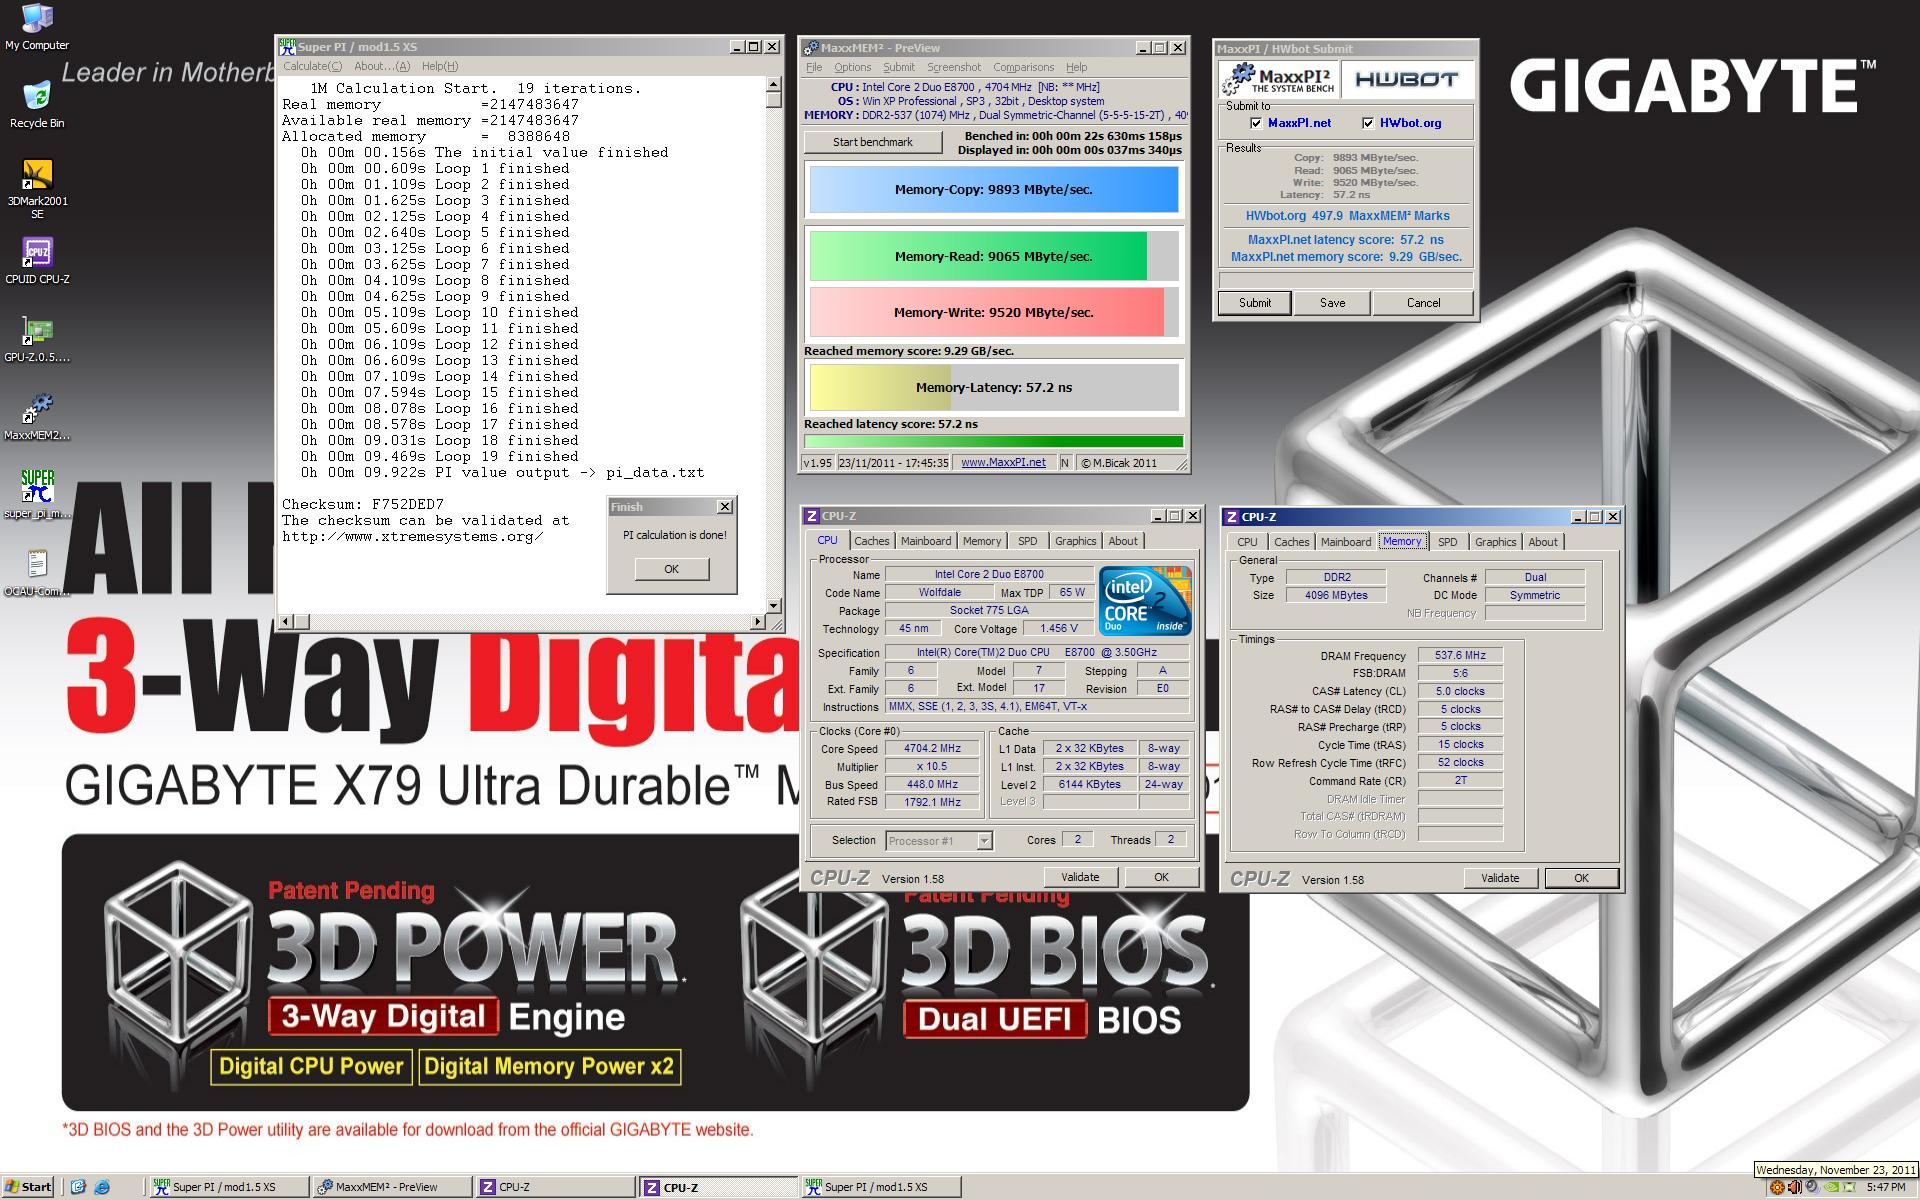Open the Comparisons menu in MaxxMEM²
This screenshot has height=1200, width=1920.
[1023, 67]
